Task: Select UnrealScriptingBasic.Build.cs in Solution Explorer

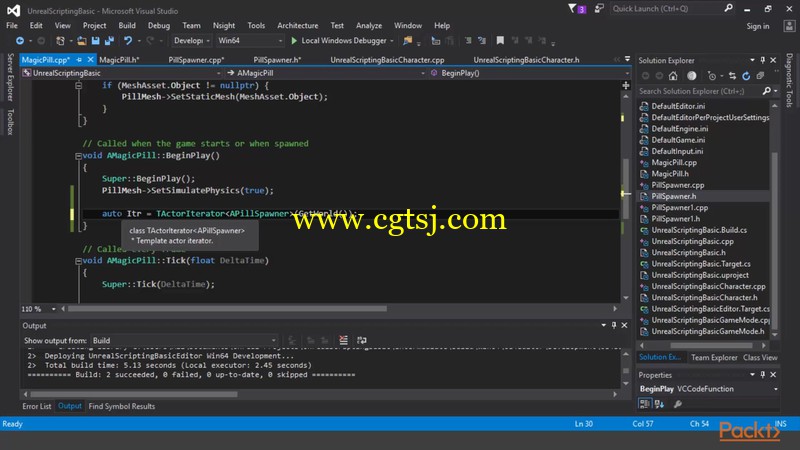Action: click(x=699, y=230)
